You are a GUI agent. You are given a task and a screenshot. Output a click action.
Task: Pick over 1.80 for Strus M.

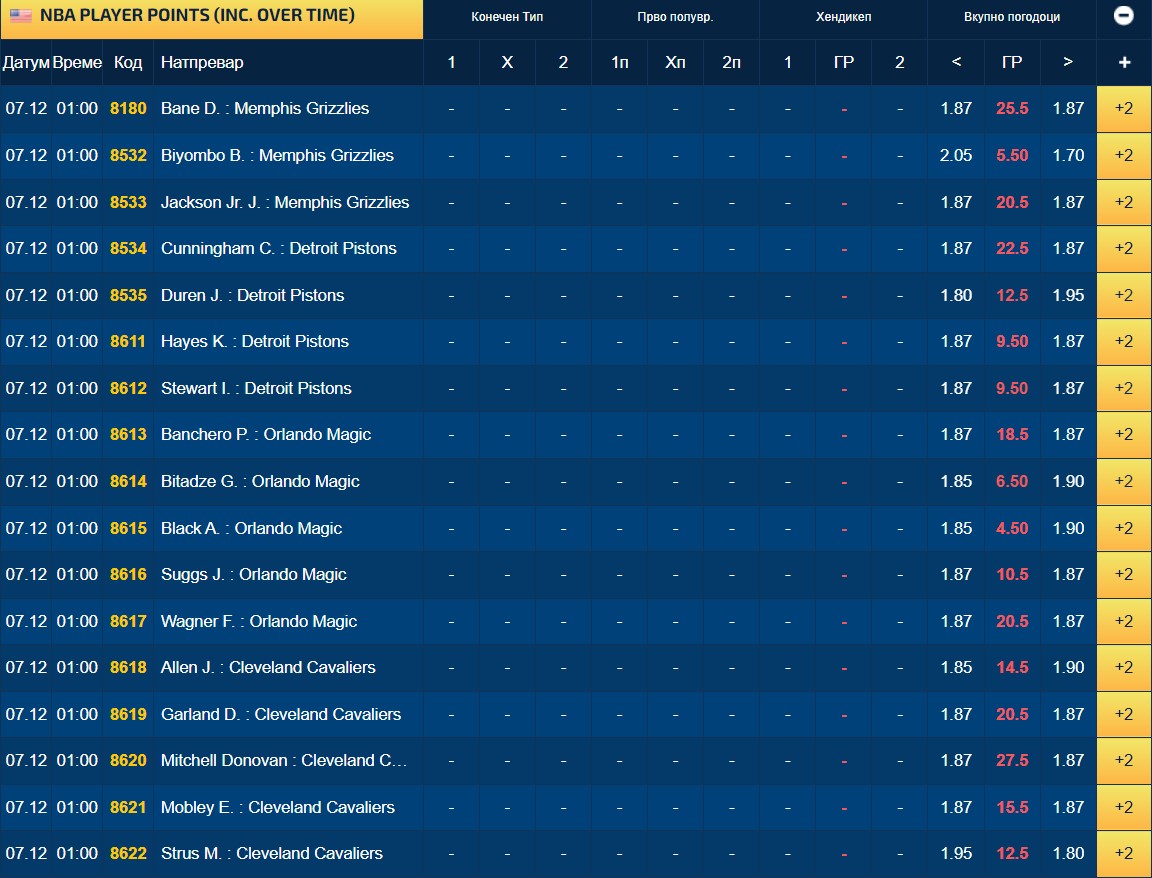(1068, 854)
